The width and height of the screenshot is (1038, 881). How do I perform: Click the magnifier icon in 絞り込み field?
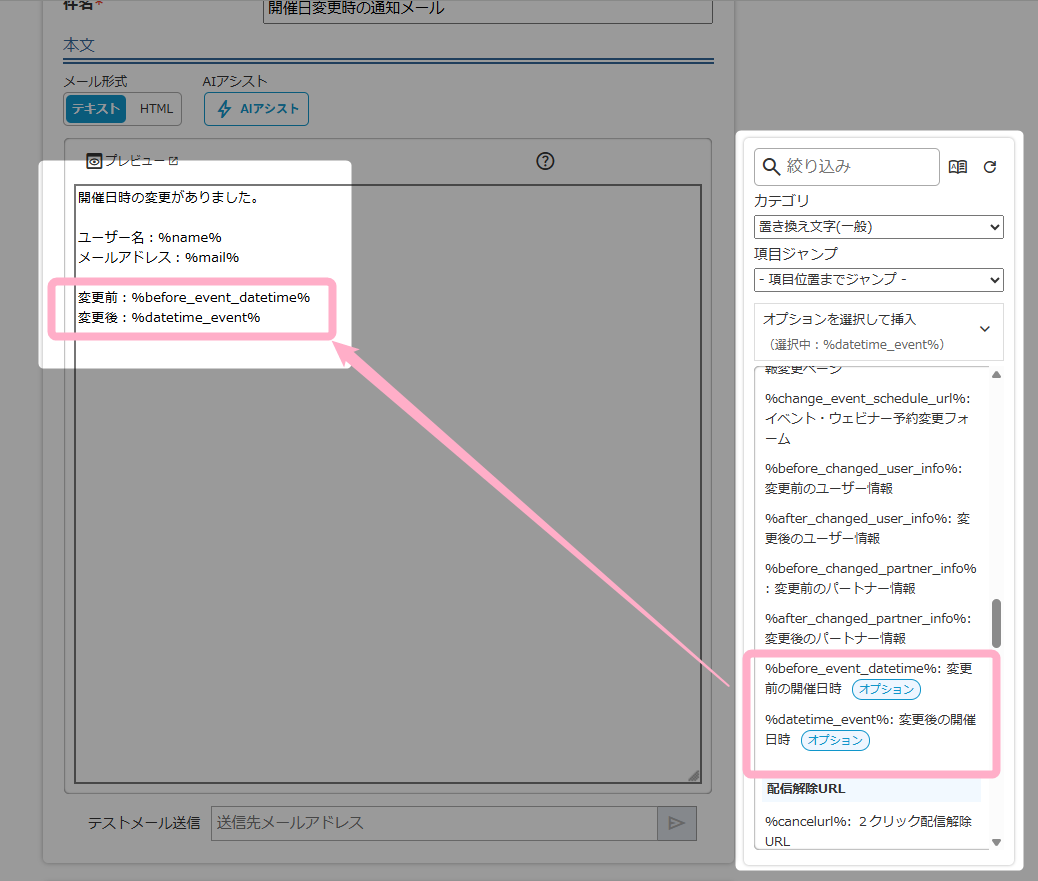pyautogui.click(x=771, y=167)
